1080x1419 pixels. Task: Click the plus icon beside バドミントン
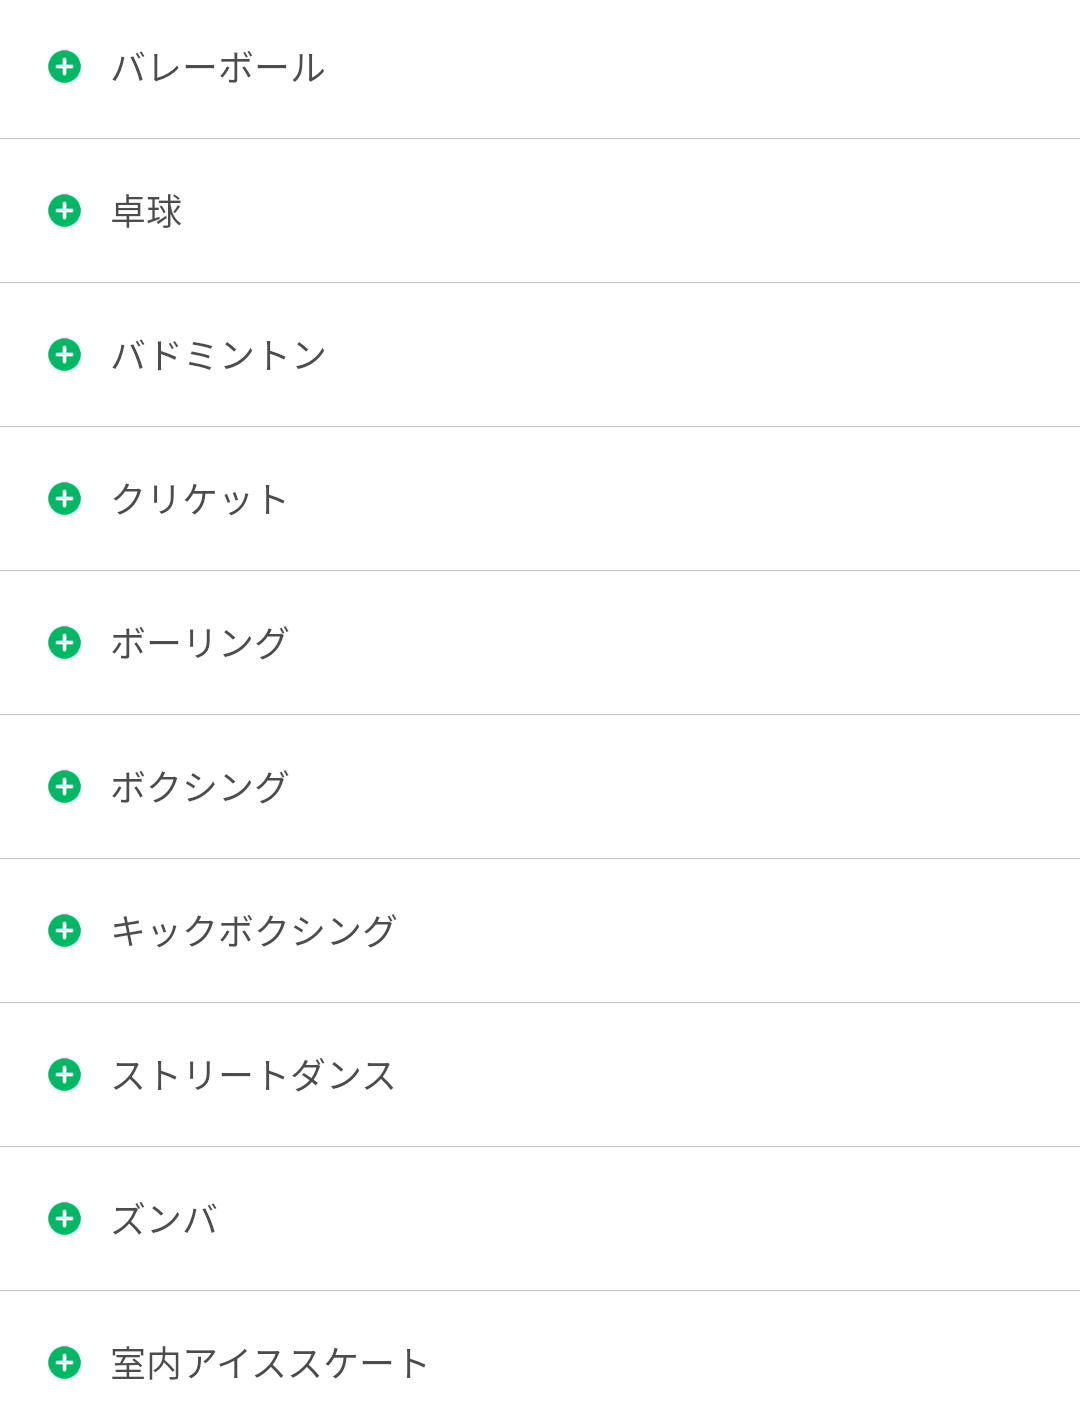pyautogui.click(x=64, y=355)
